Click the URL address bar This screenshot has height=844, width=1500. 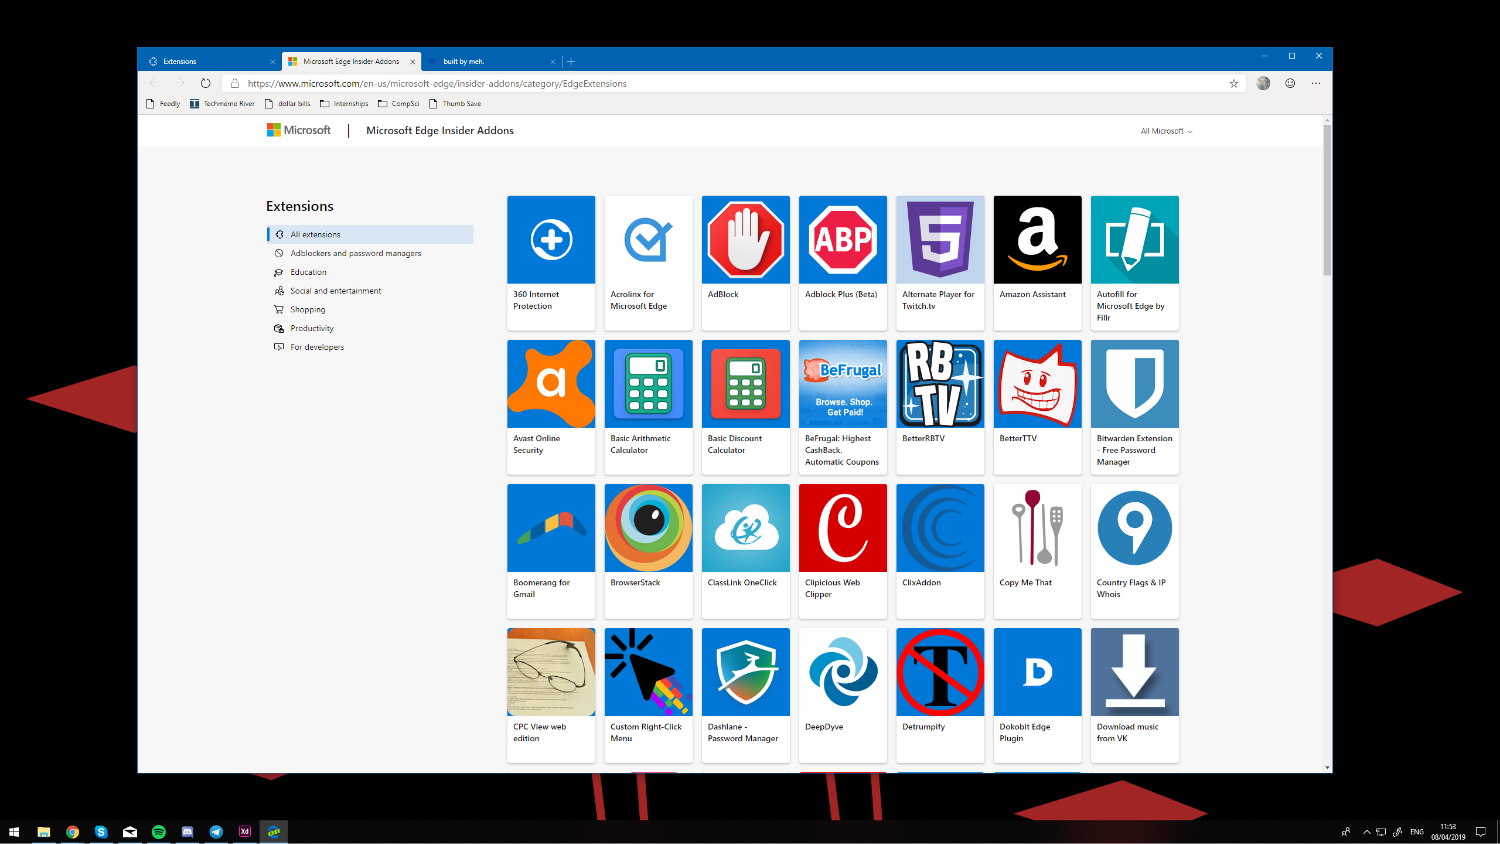[700, 84]
